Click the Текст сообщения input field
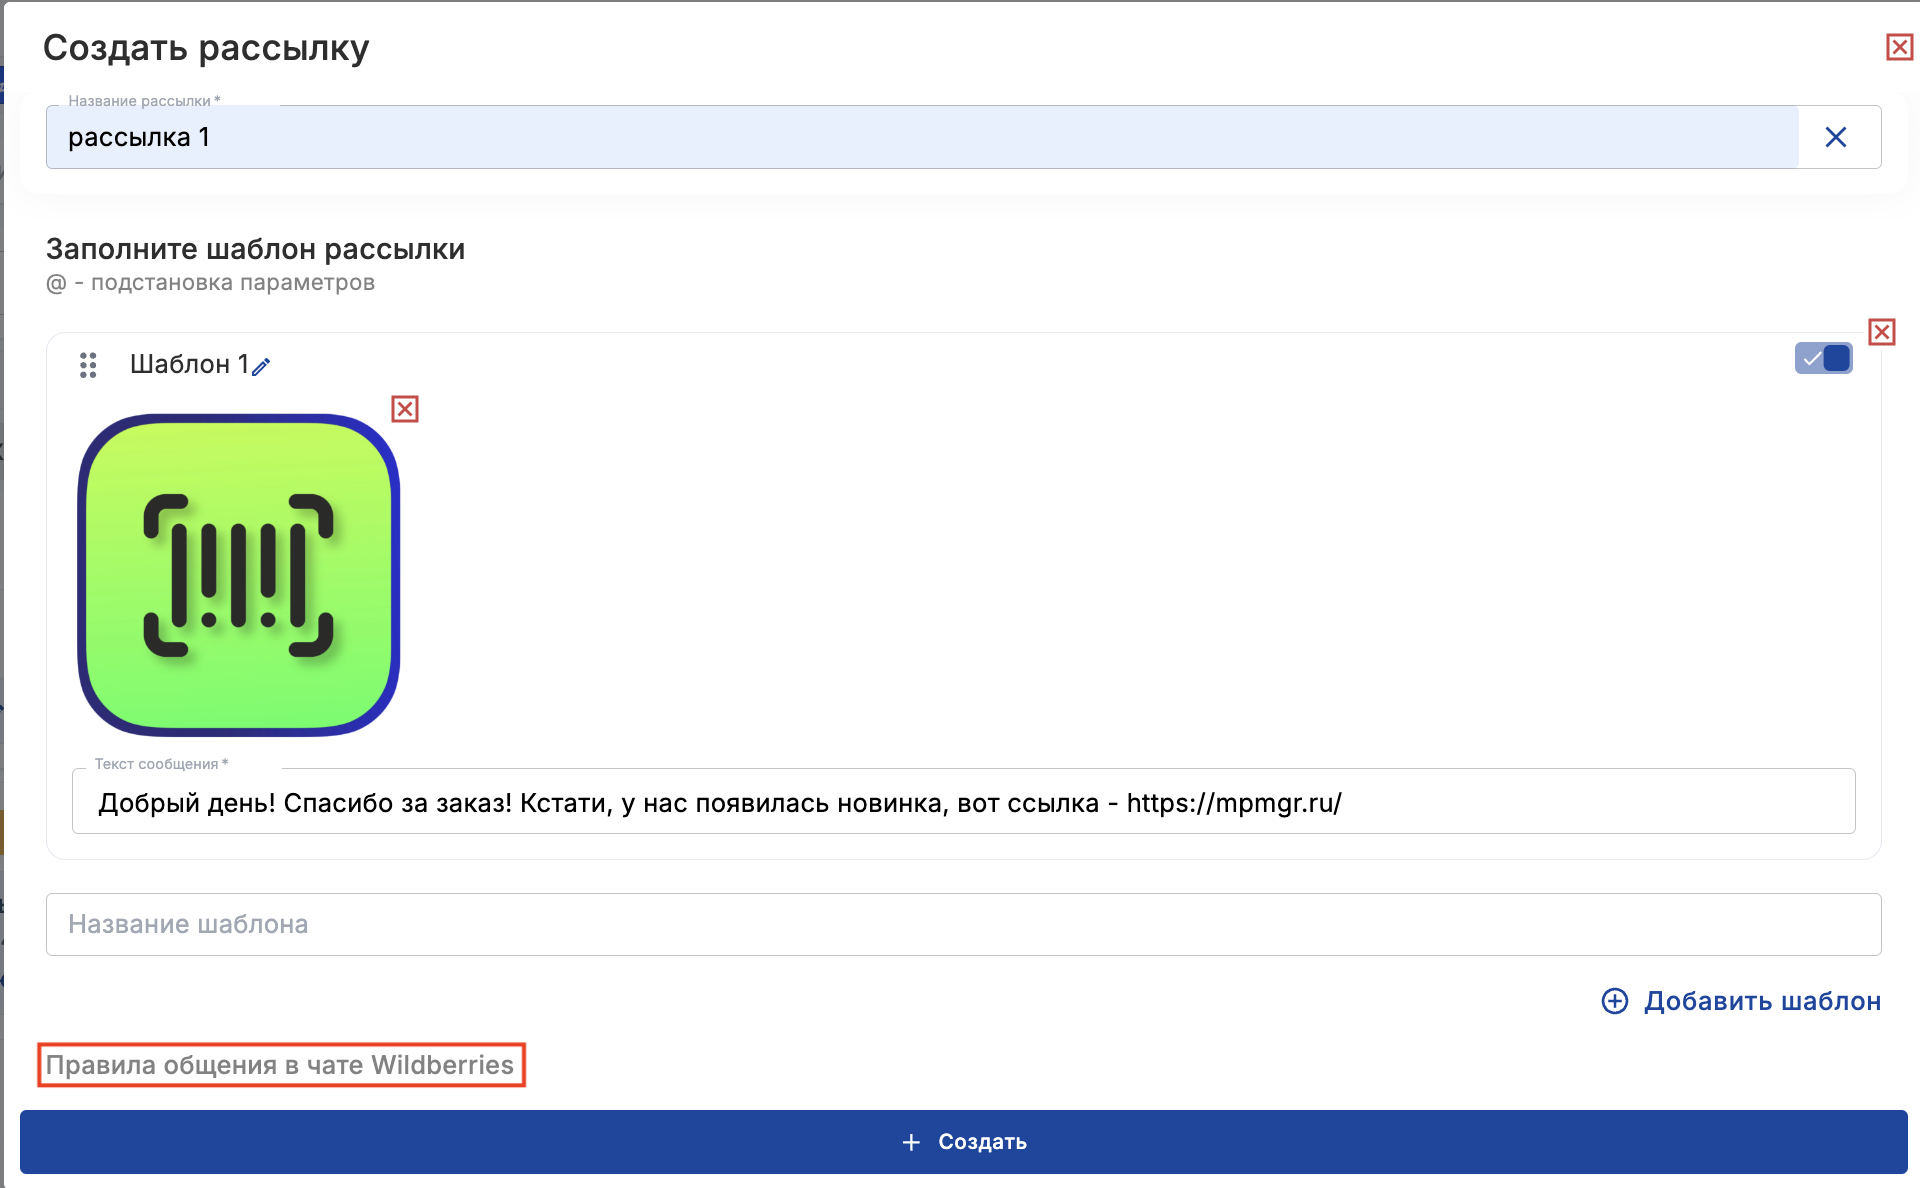This screenshot has height=1188, width=1920. click(964, 802)
